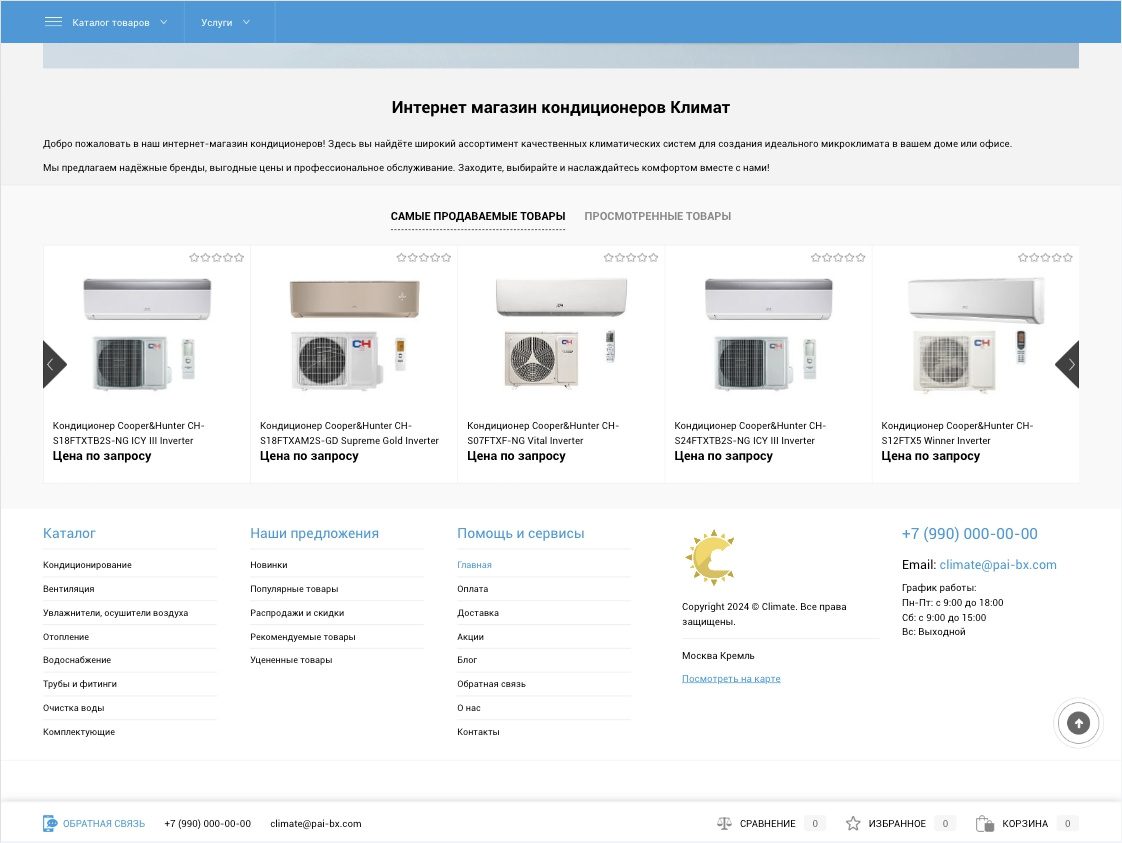Rate the Supreme Gold Inverter conditioner stars
1122x843 pixels.
click(x=424, y=258)
